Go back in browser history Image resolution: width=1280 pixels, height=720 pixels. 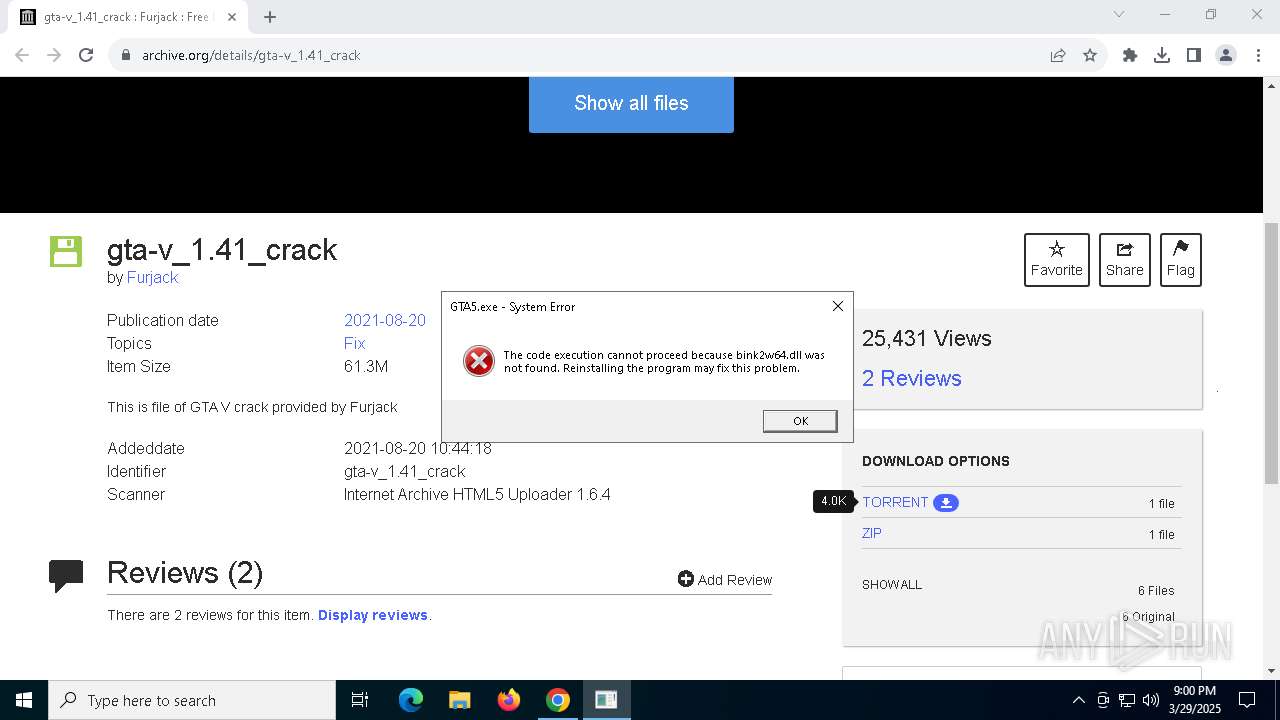(x=22, y=55)
